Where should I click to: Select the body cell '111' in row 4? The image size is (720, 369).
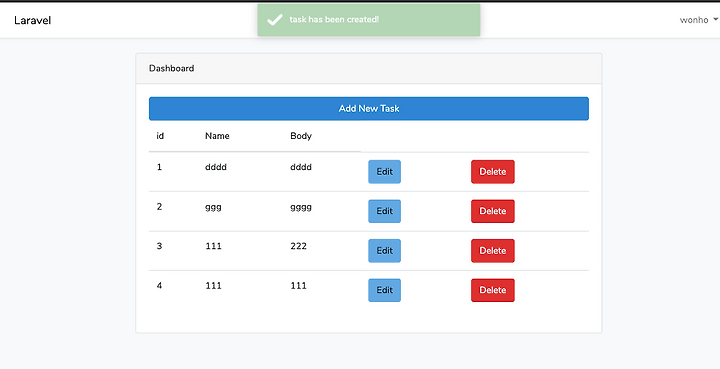(298, 285)
